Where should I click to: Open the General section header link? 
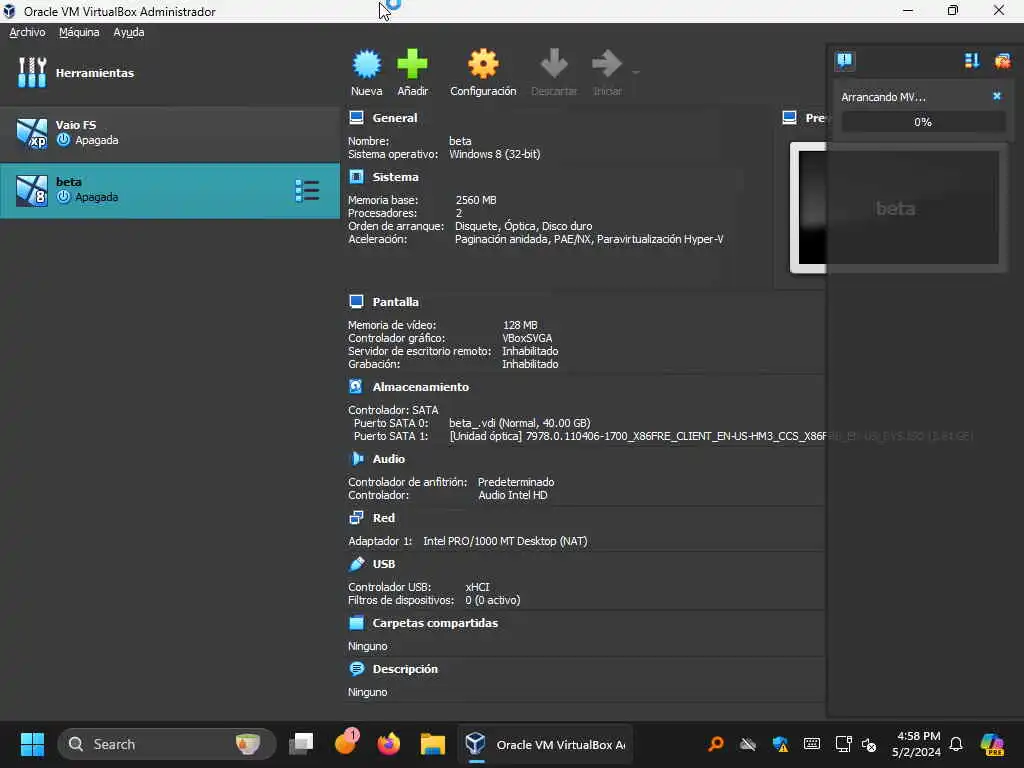point(394,118)
